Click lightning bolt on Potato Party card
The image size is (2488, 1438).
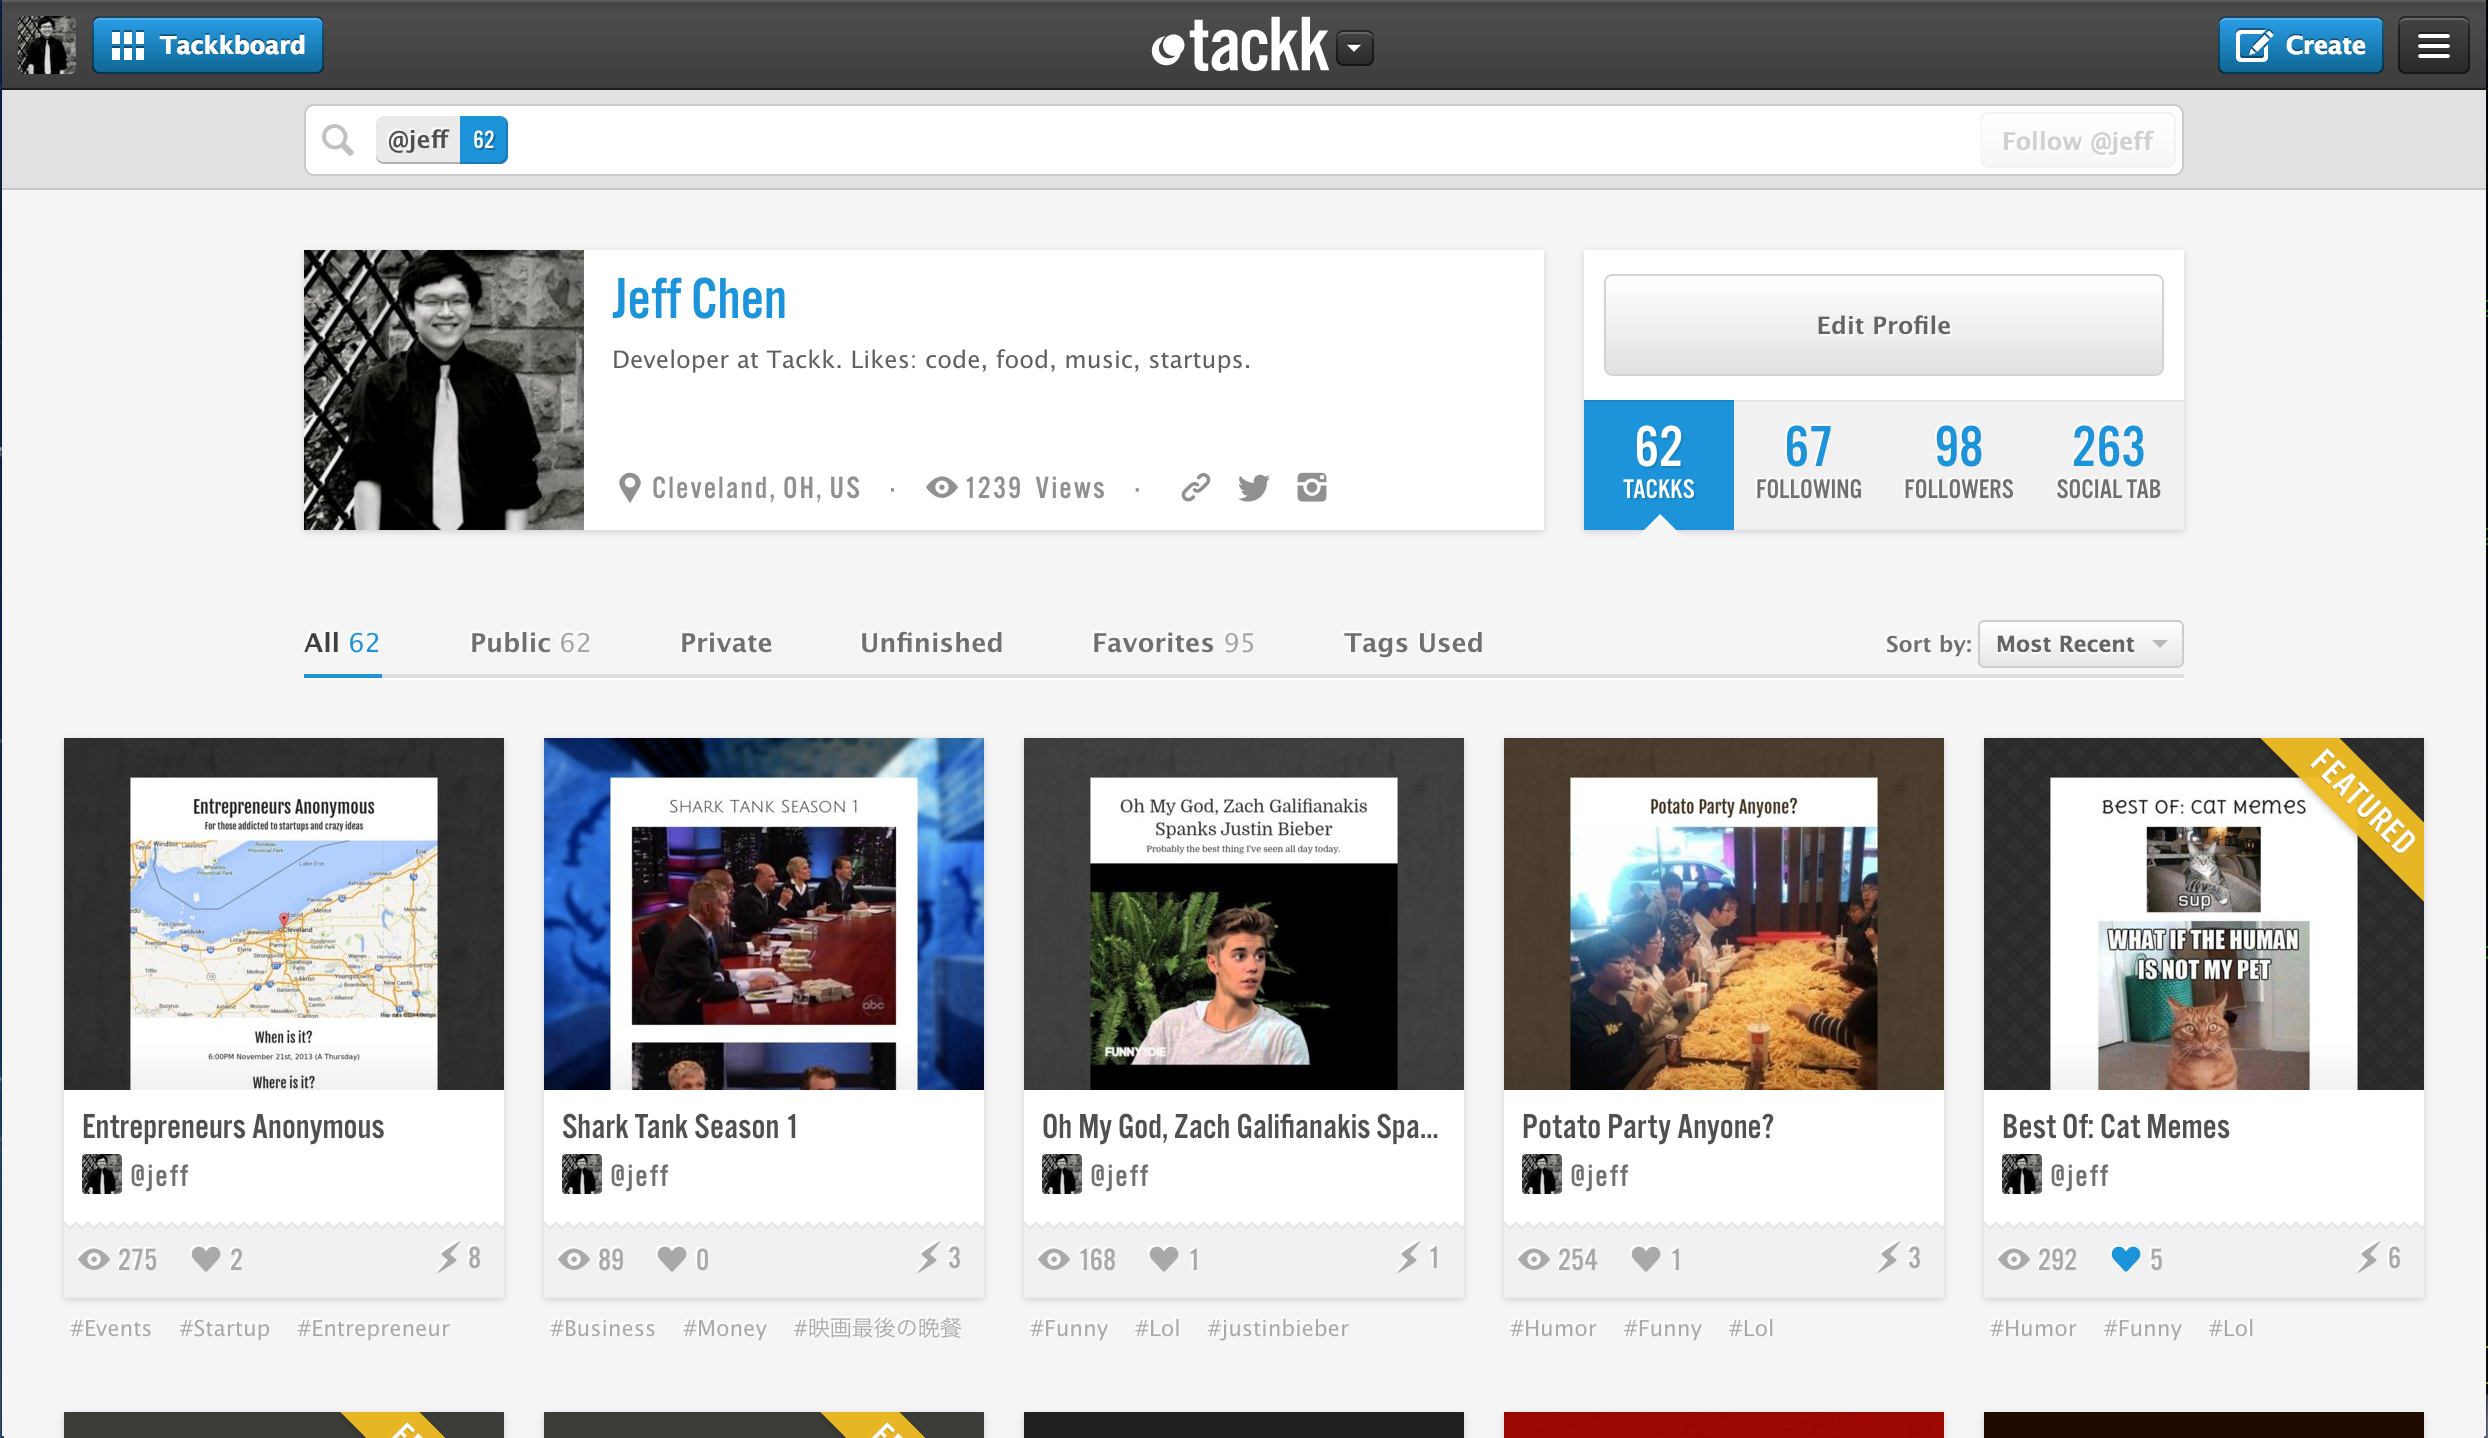coord(1888,1258)
